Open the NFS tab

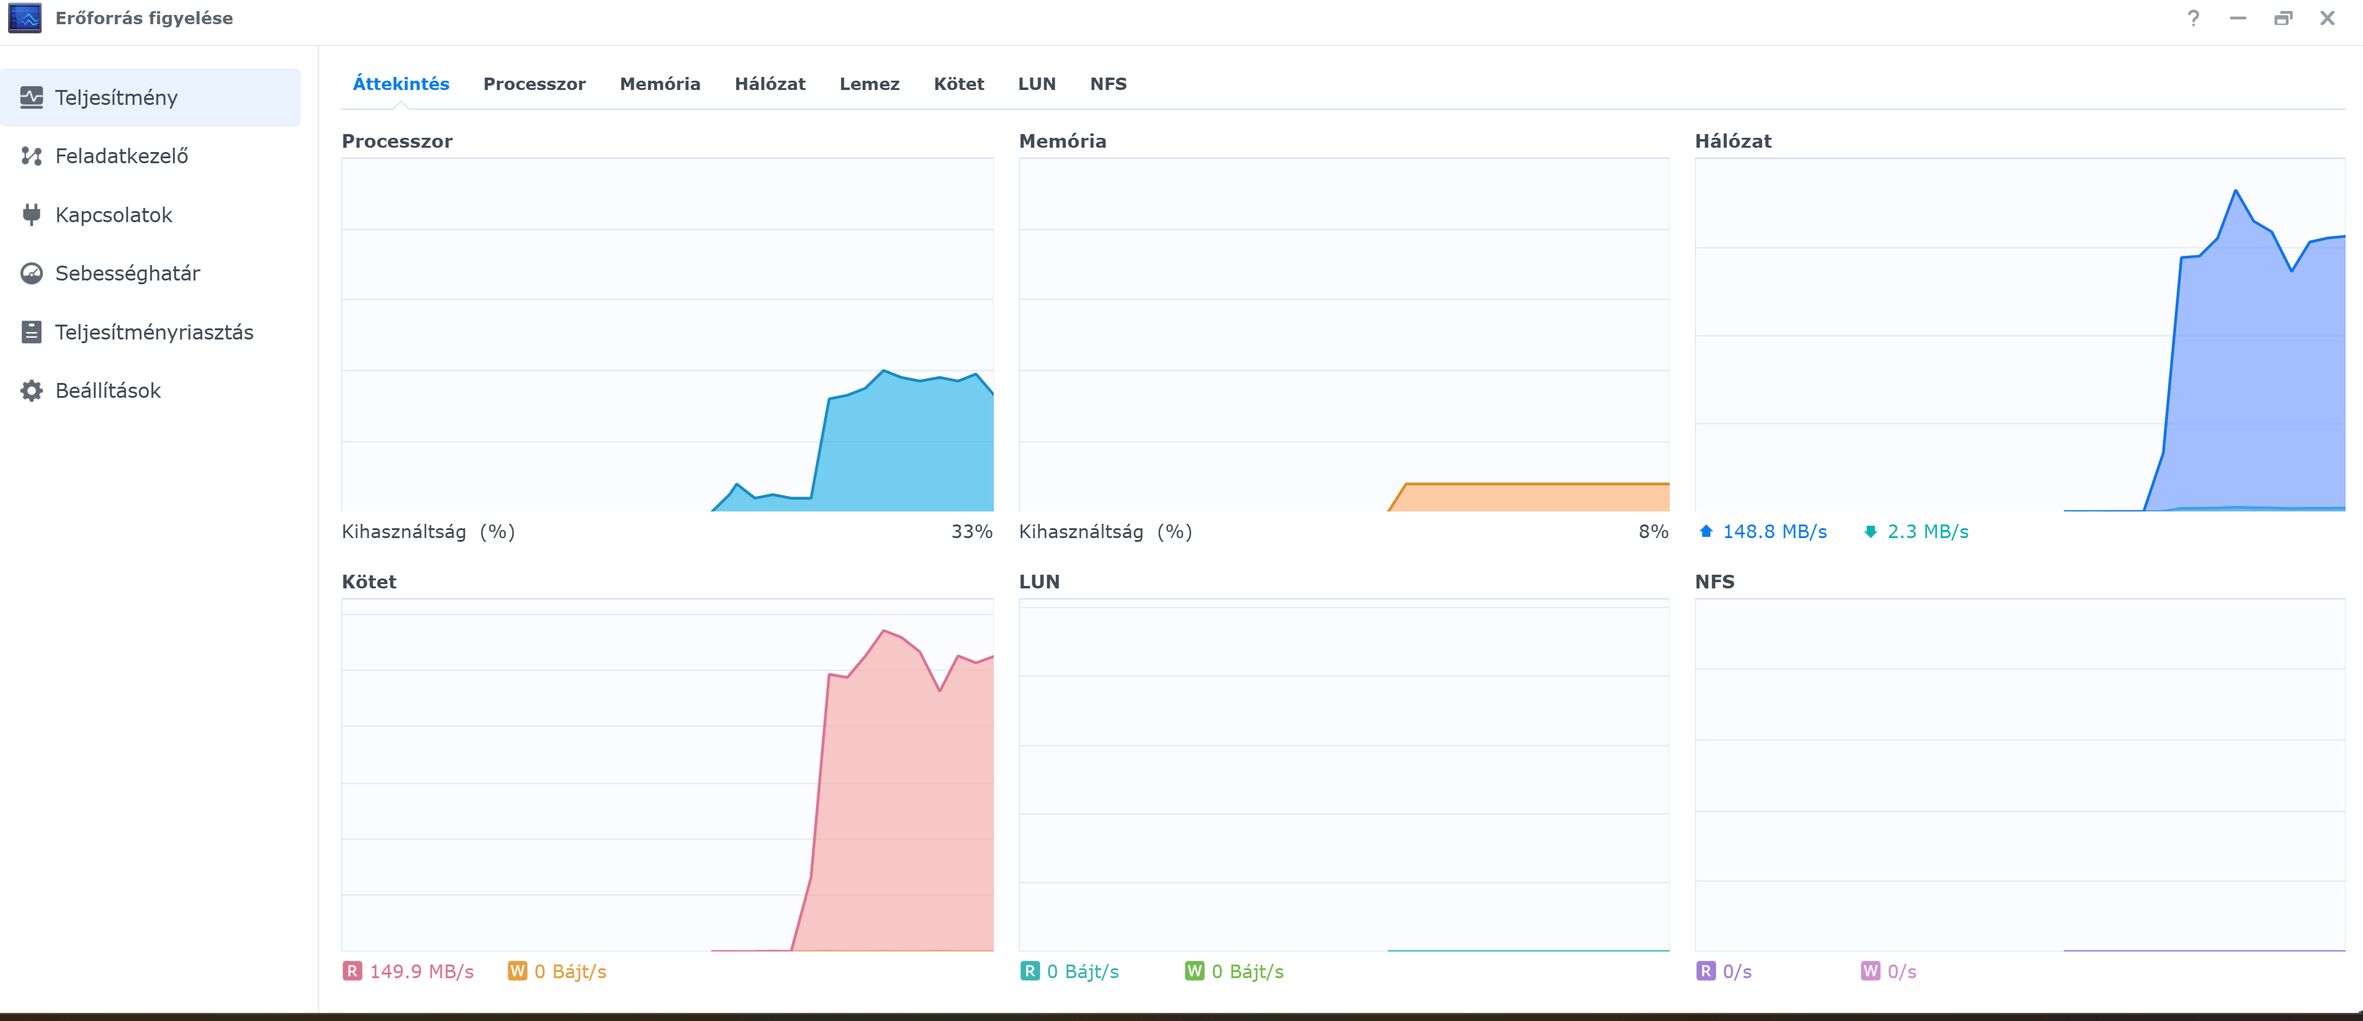(x=1108, y=84)
